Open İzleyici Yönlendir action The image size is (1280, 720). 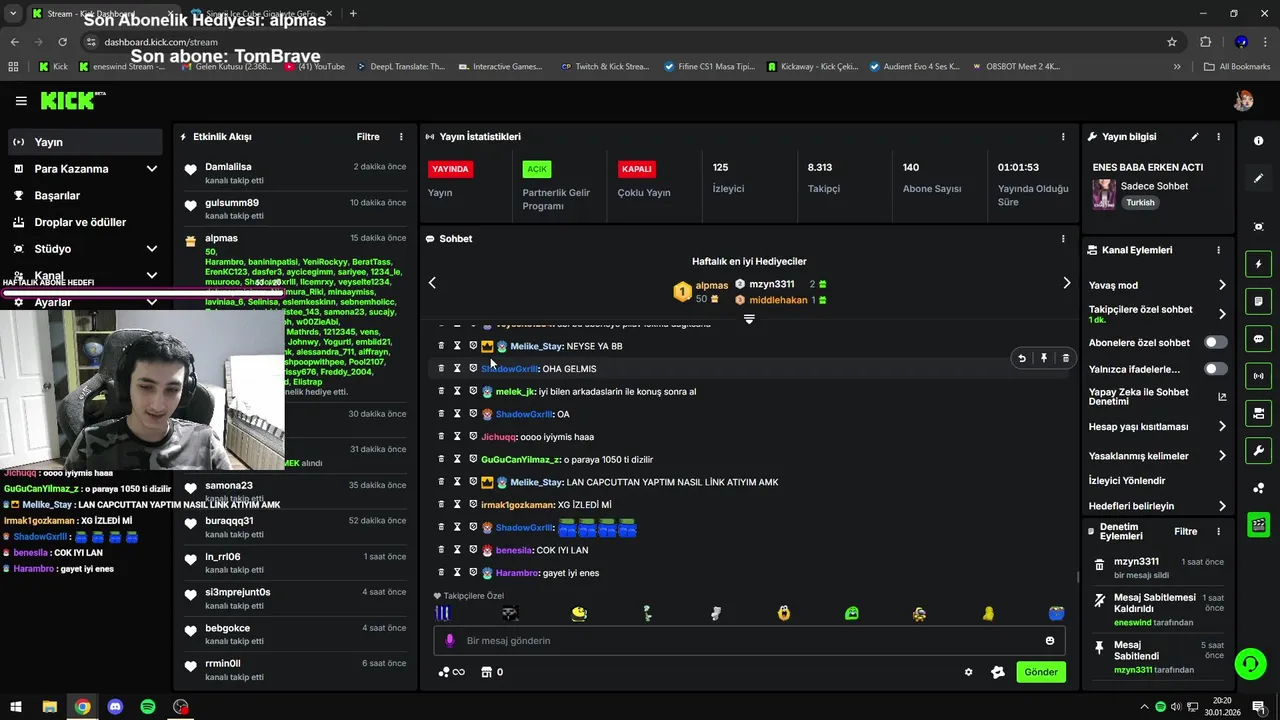1127,481
